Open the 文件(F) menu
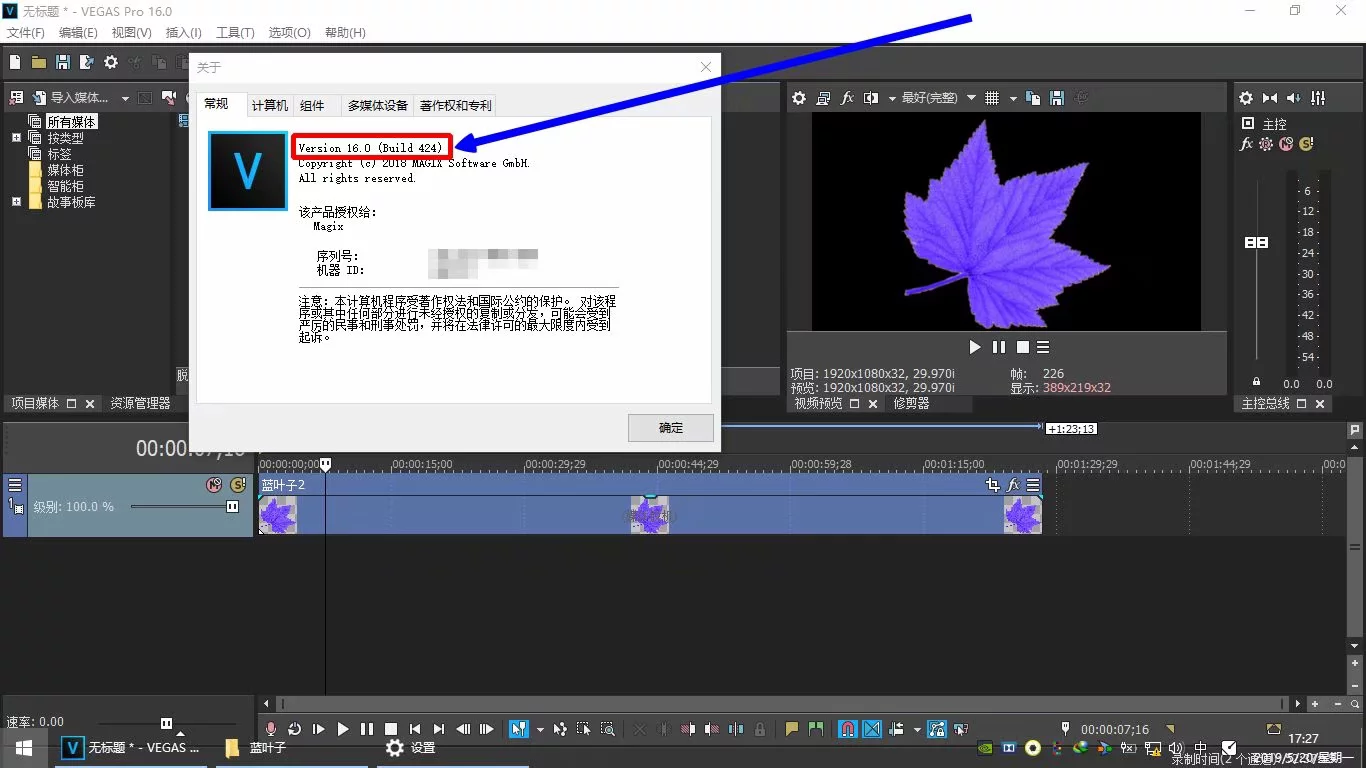 click(26, 33)
